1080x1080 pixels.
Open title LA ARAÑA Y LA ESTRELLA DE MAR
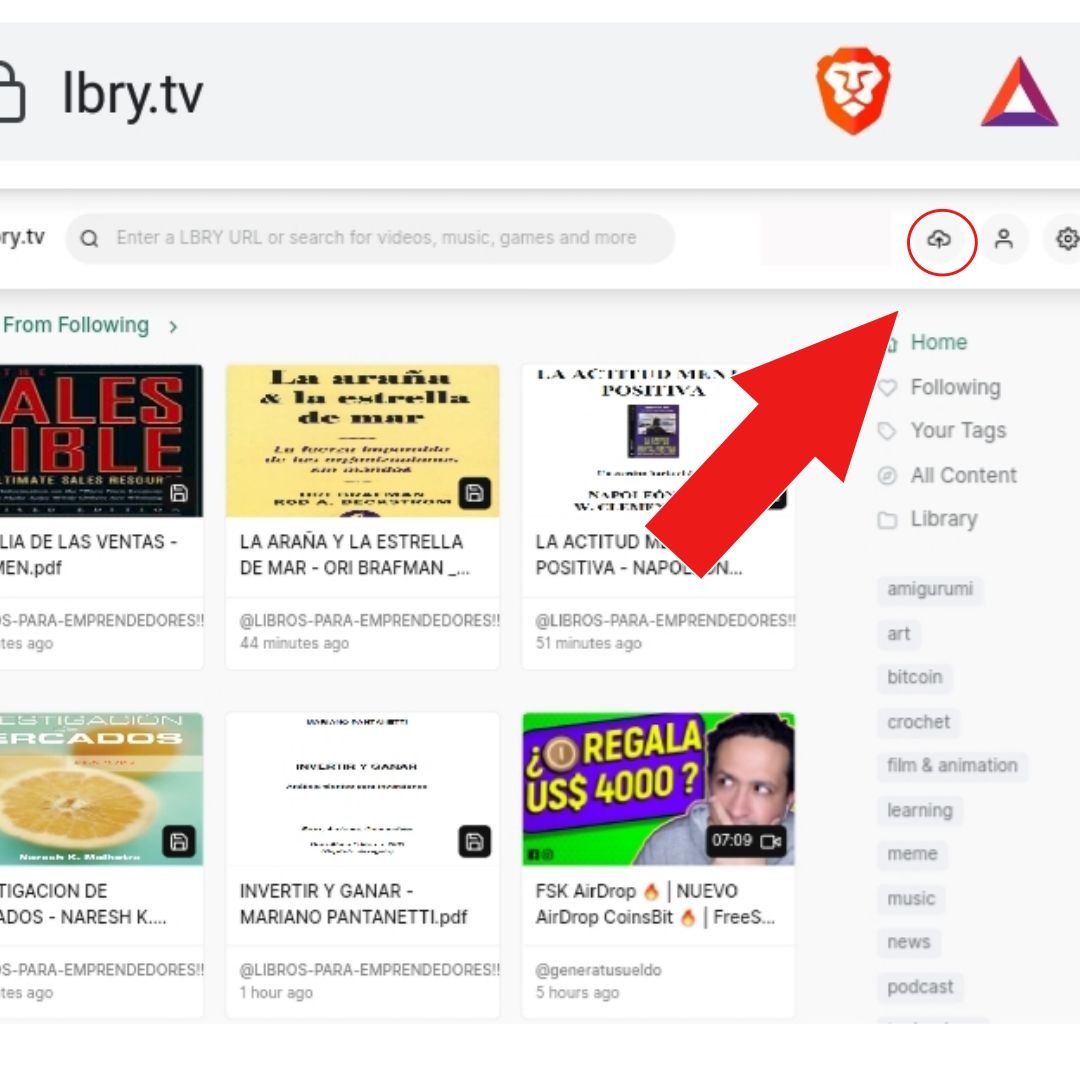354,554
